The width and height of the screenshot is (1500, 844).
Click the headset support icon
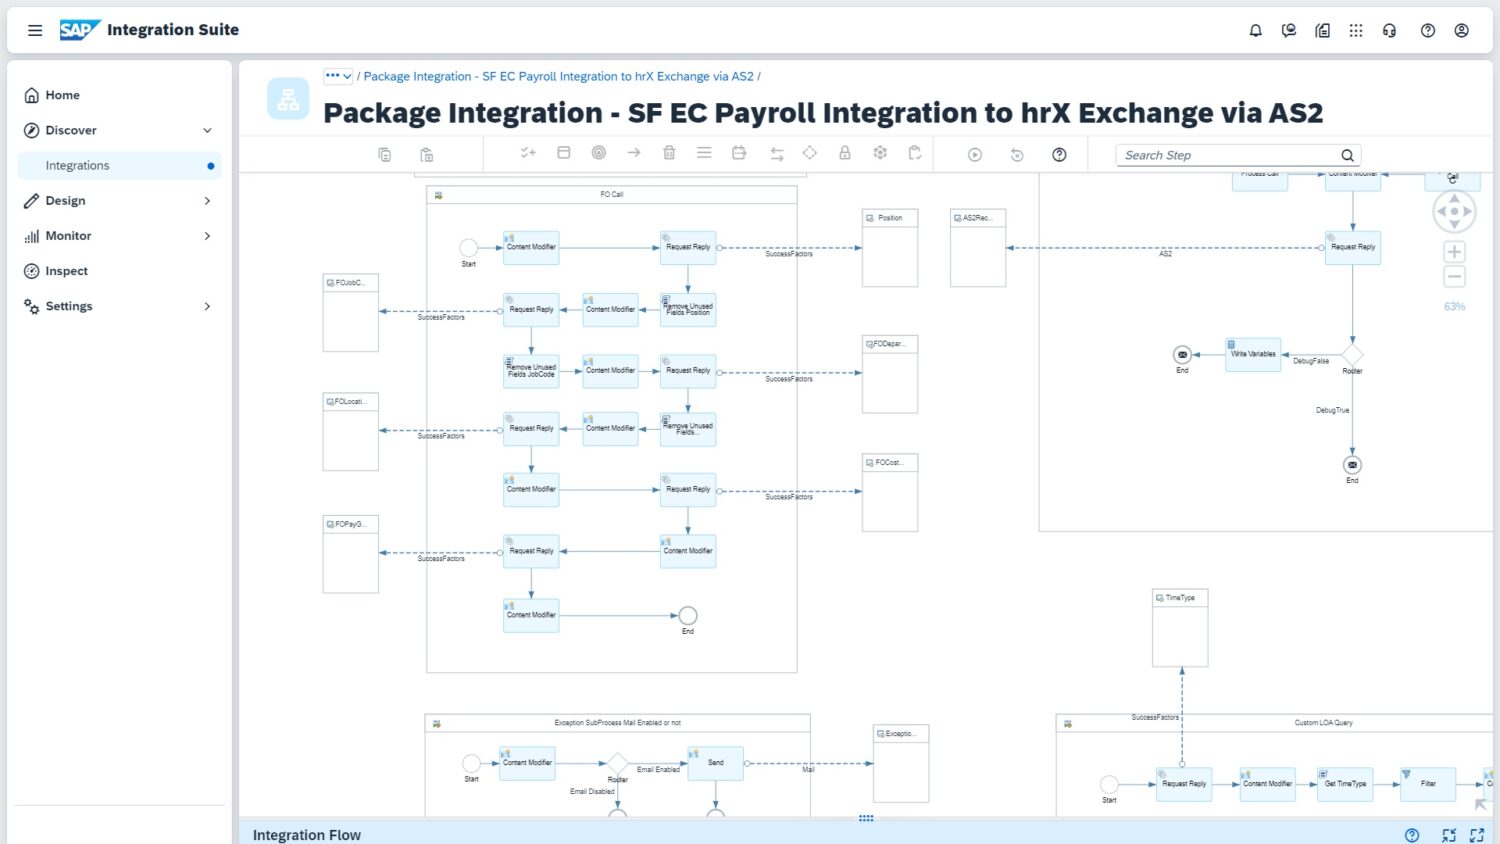click(x=1390, y=30)
